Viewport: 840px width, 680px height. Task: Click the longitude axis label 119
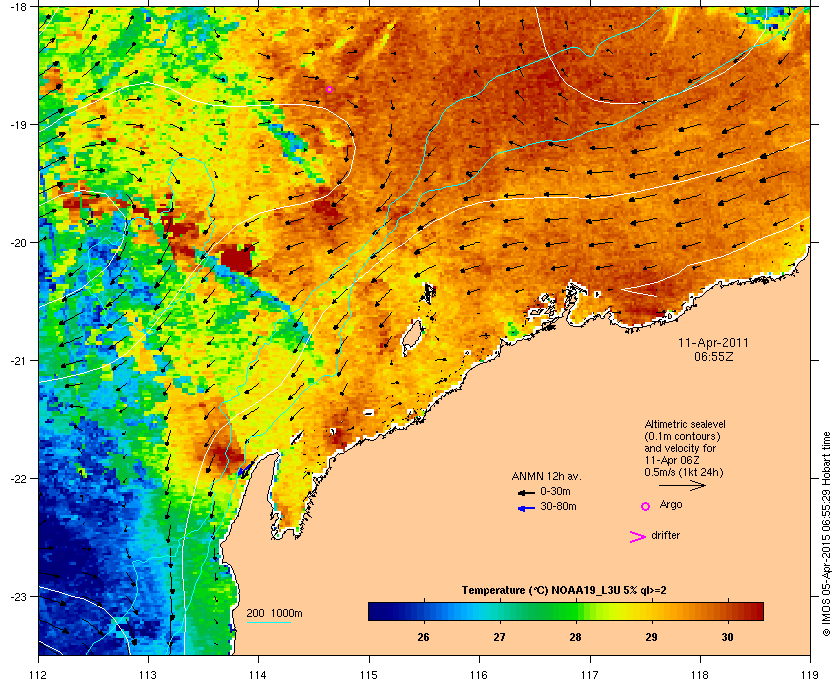810,674
